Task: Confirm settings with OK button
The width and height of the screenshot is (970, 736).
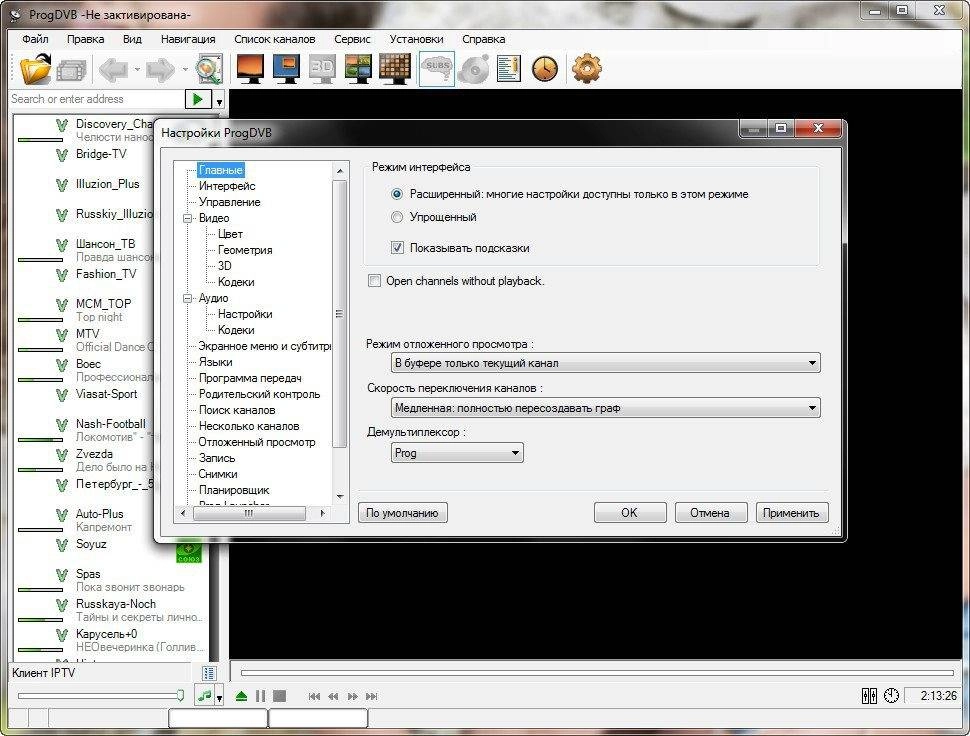Action: [630, 513]
